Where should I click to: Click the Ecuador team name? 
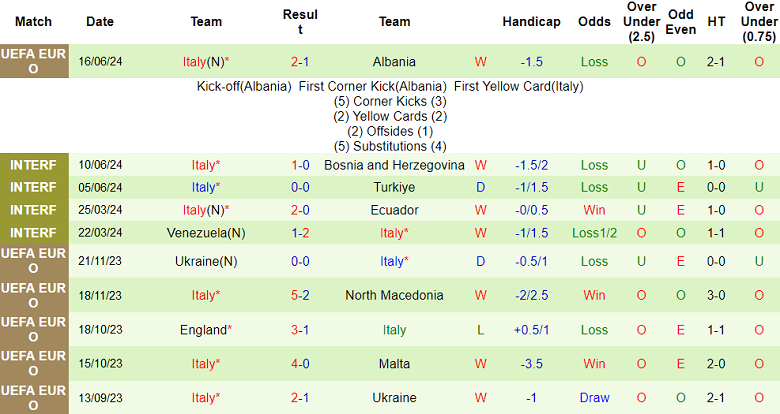click(394, 210)
